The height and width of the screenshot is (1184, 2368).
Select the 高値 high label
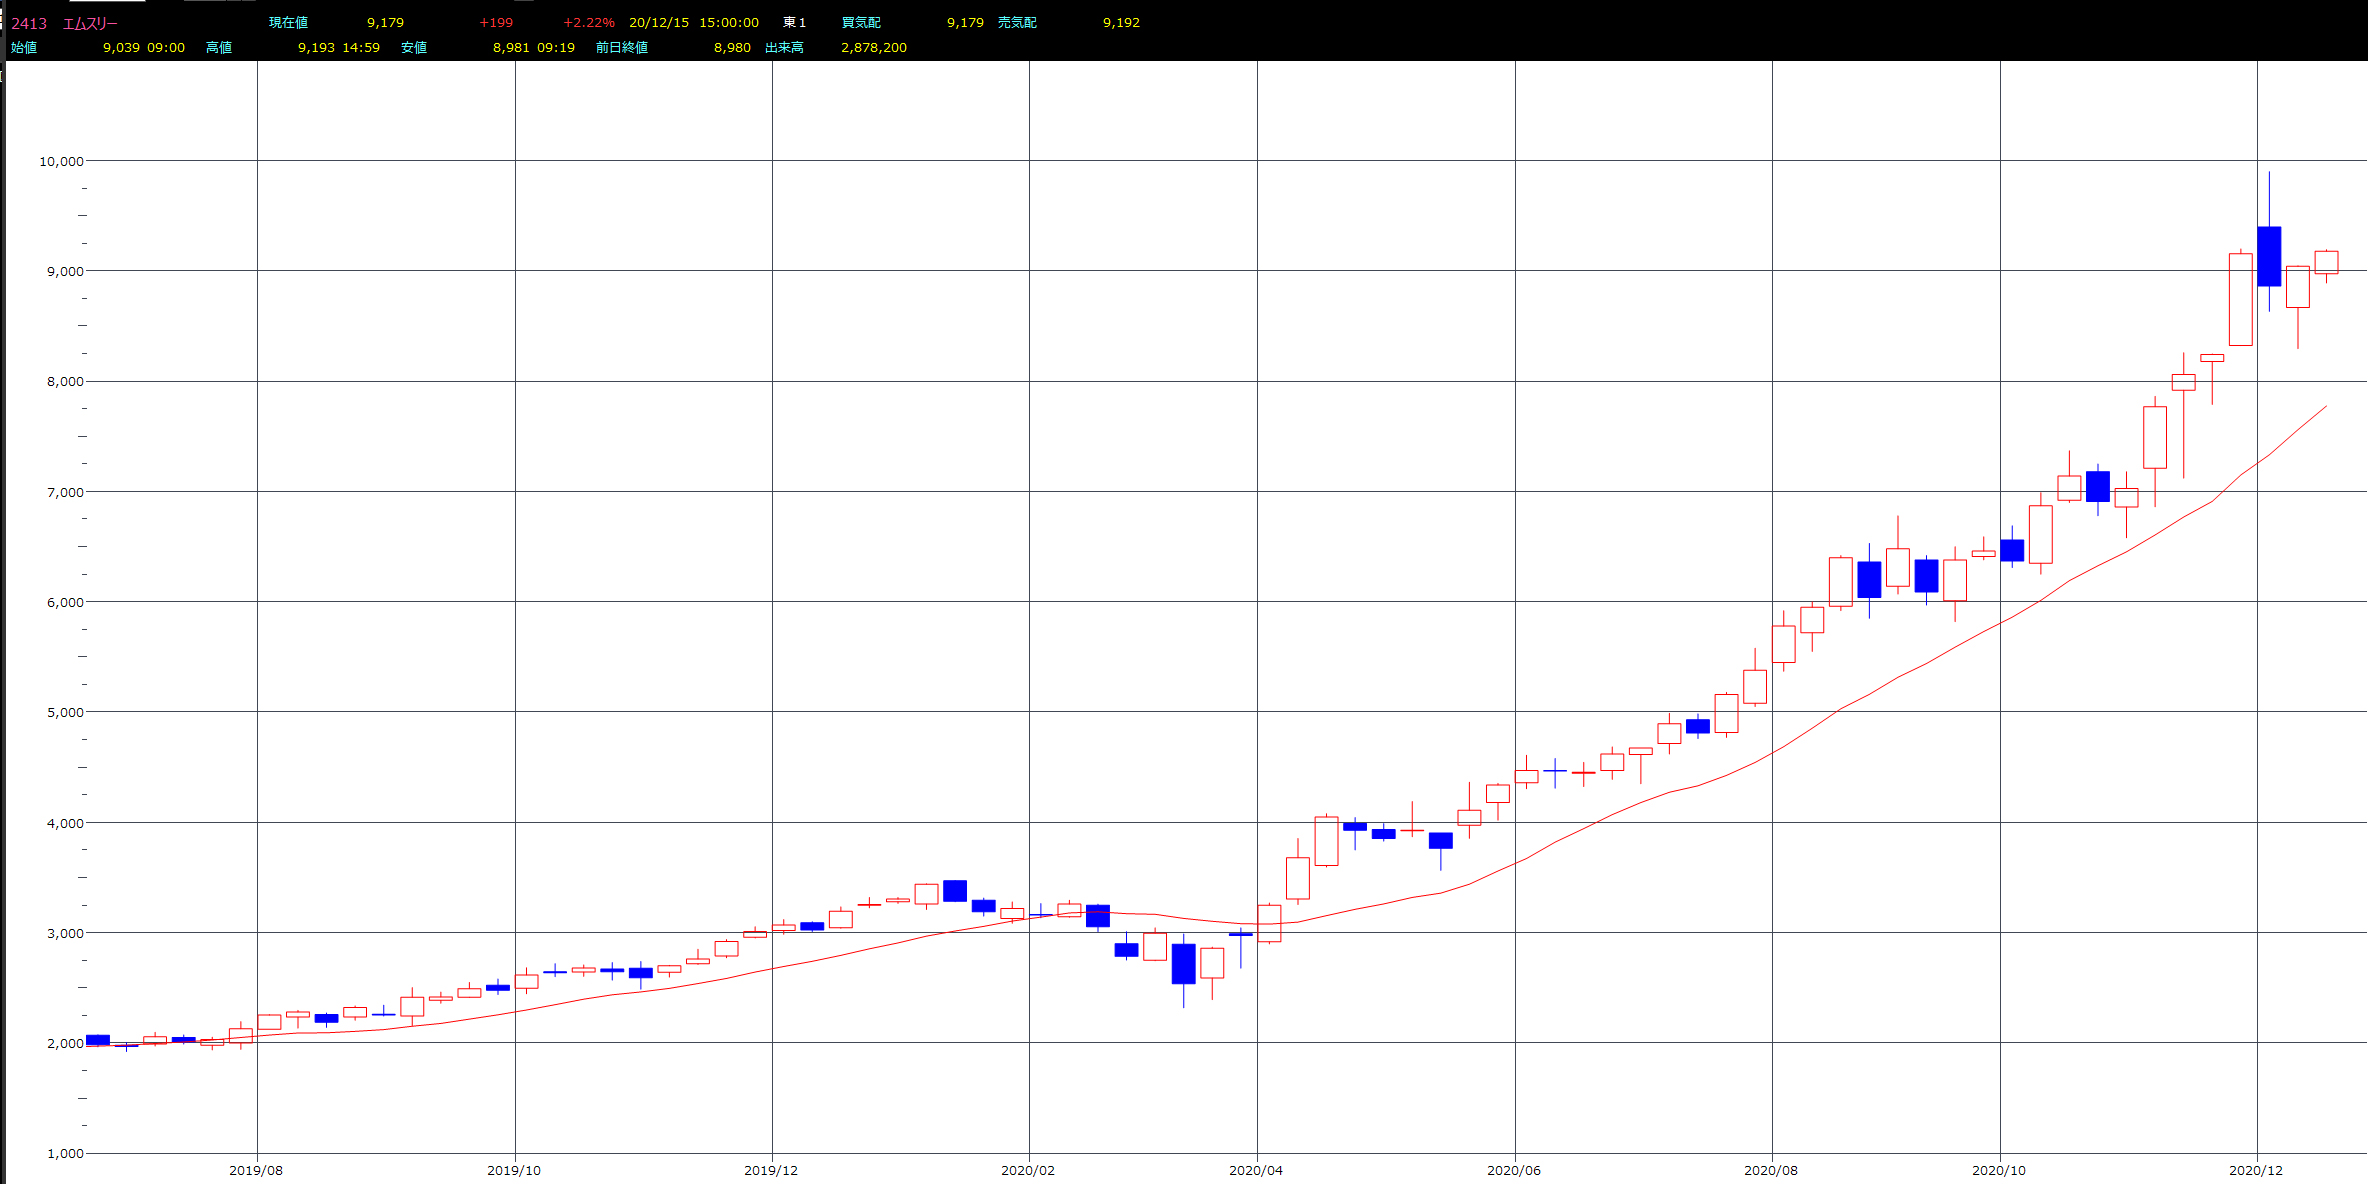(x=219, y=47)
